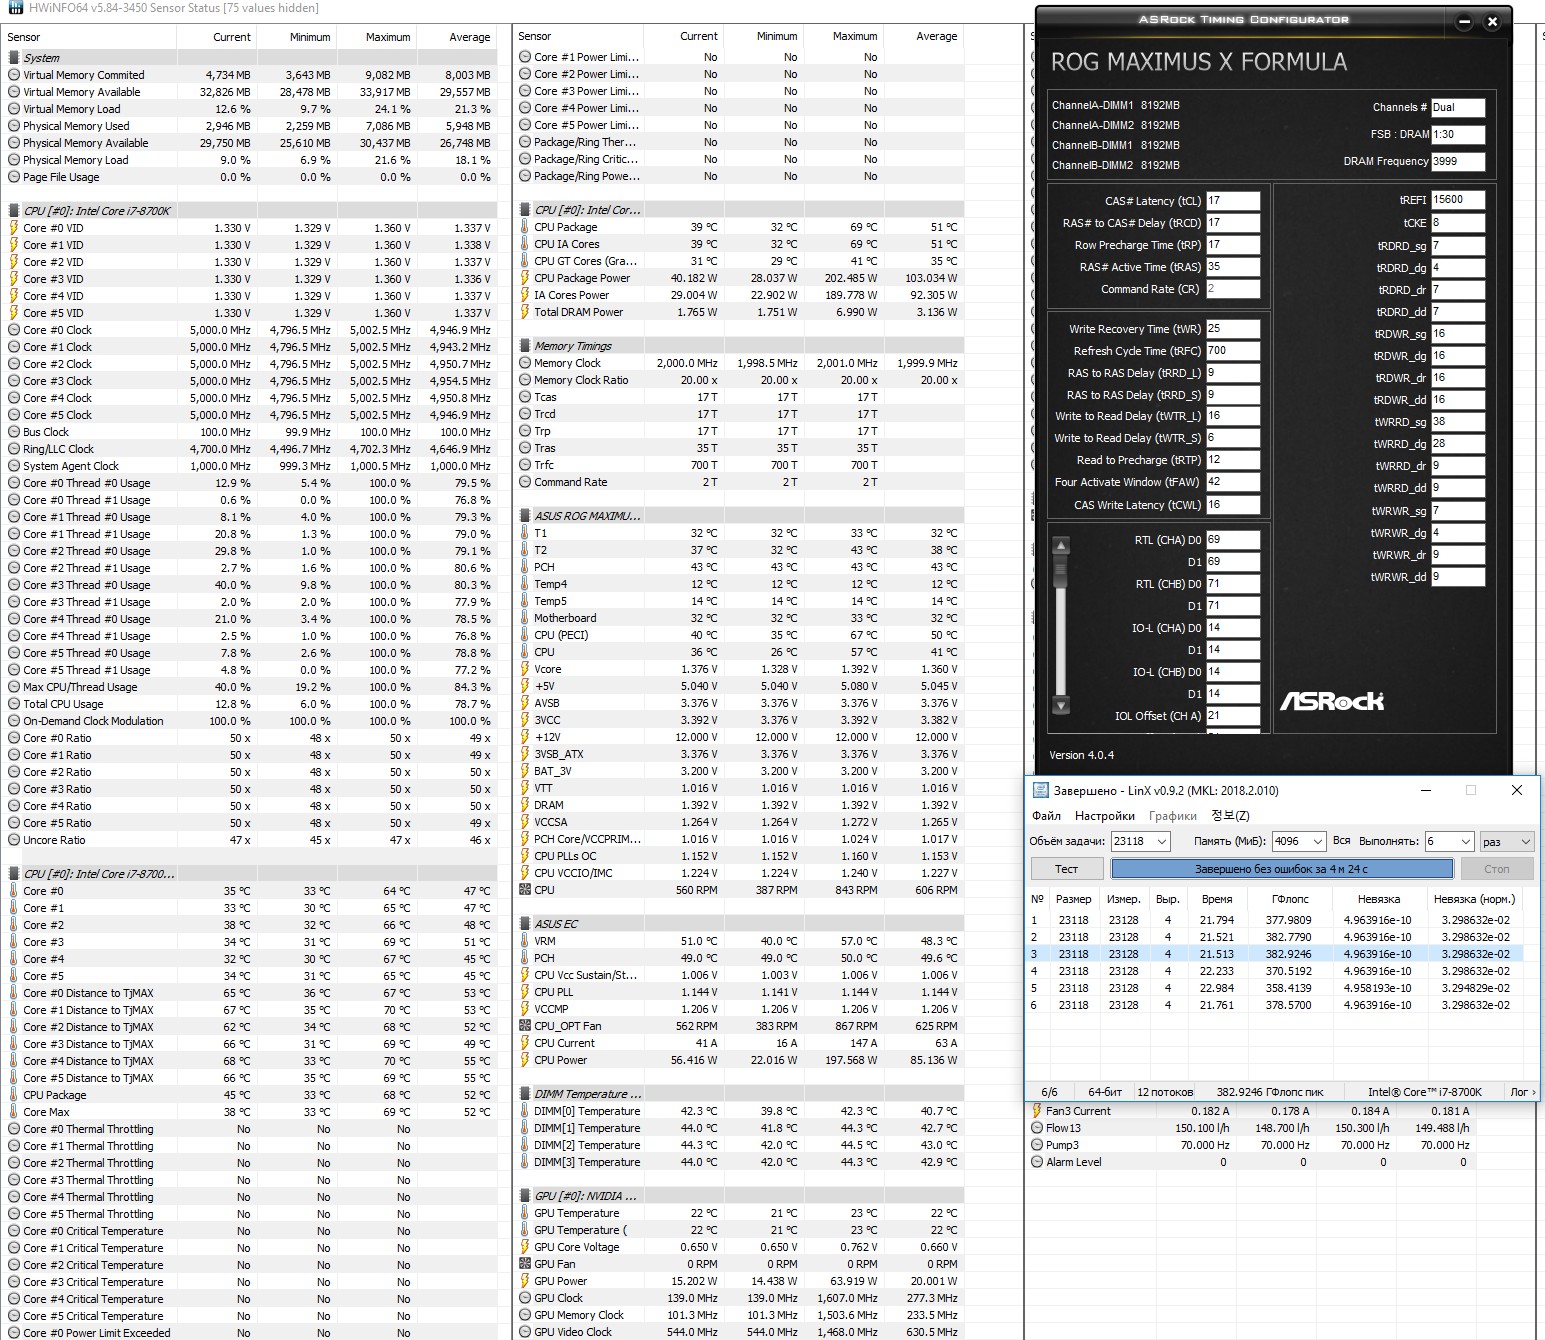
Task: Click the Refresh Cycle Time (tRFC) field
Action: pyautogui.click(x=1233, y=351)
